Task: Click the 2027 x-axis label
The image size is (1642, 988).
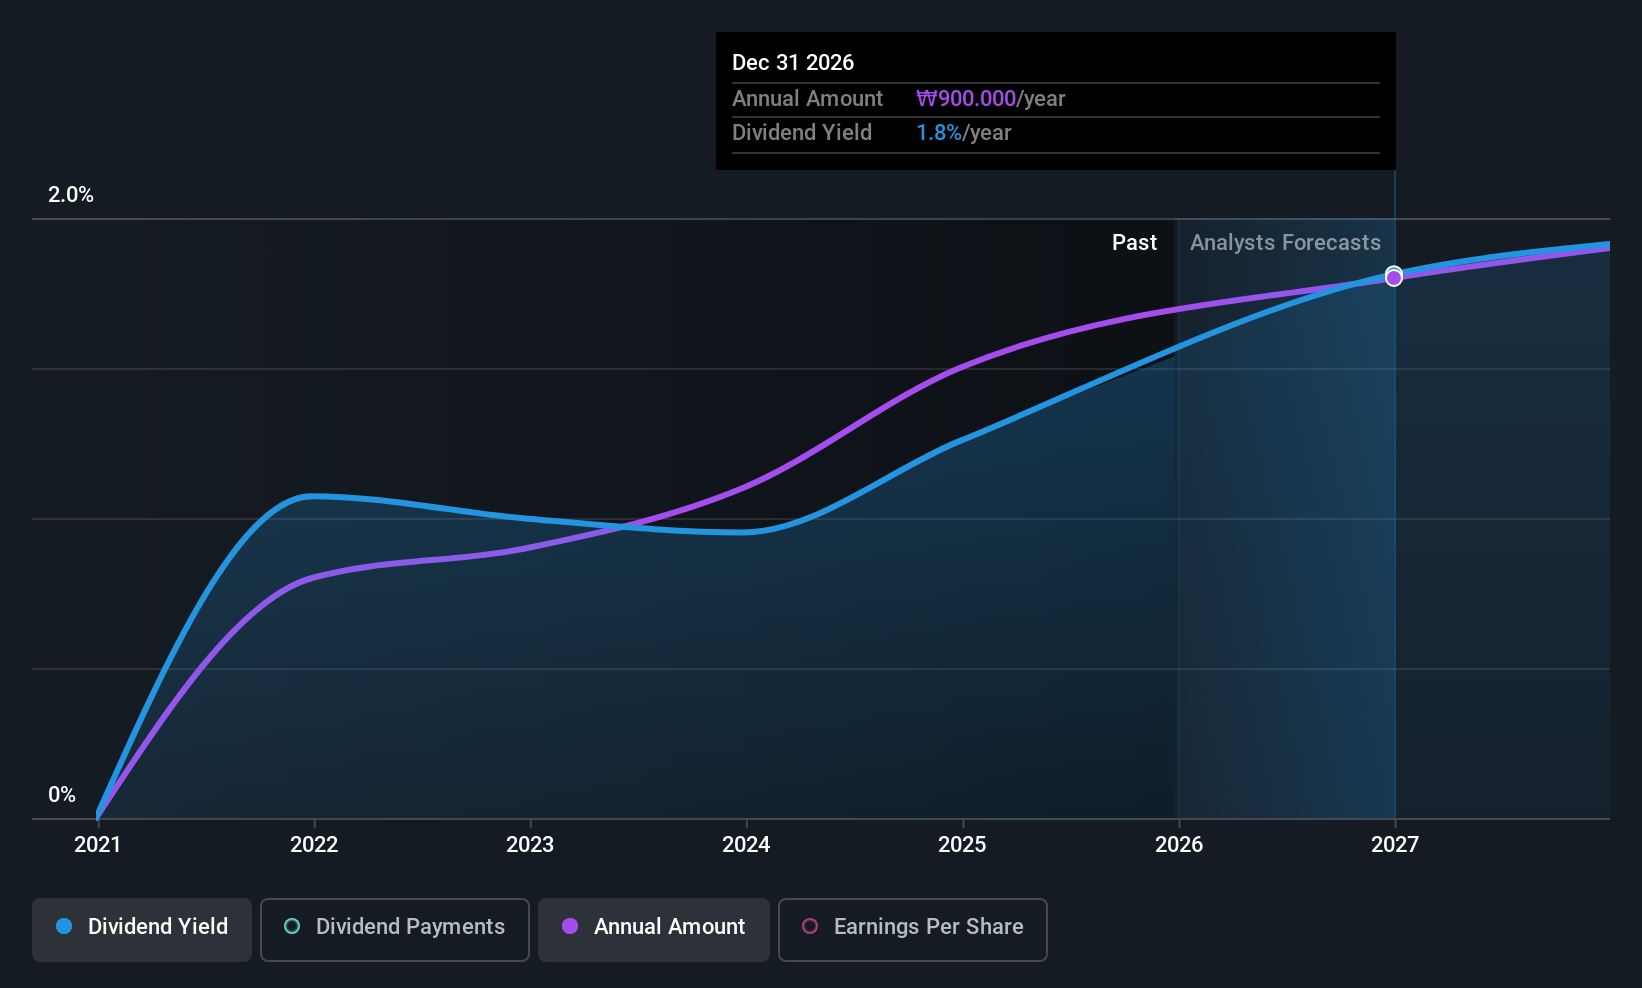Action: [x=1395, y=845]
